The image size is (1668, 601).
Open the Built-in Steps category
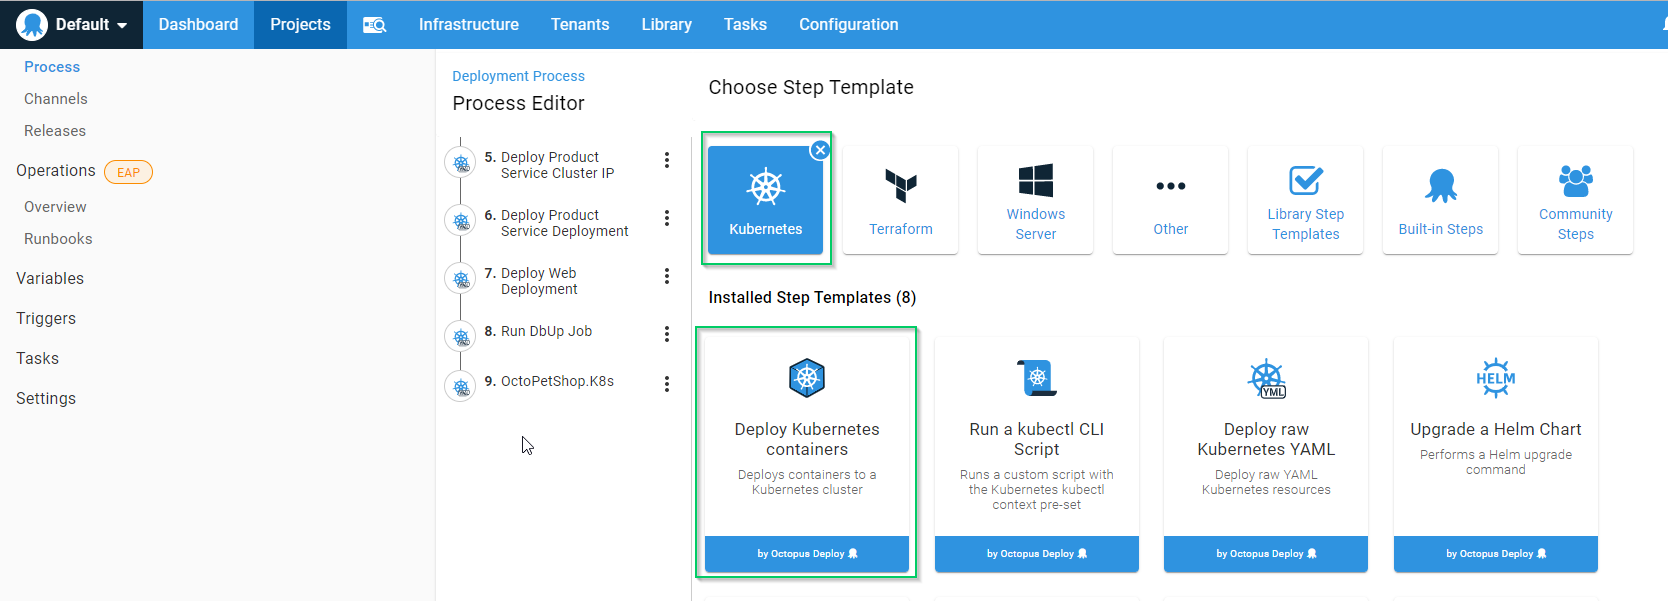coord(1440,200)
